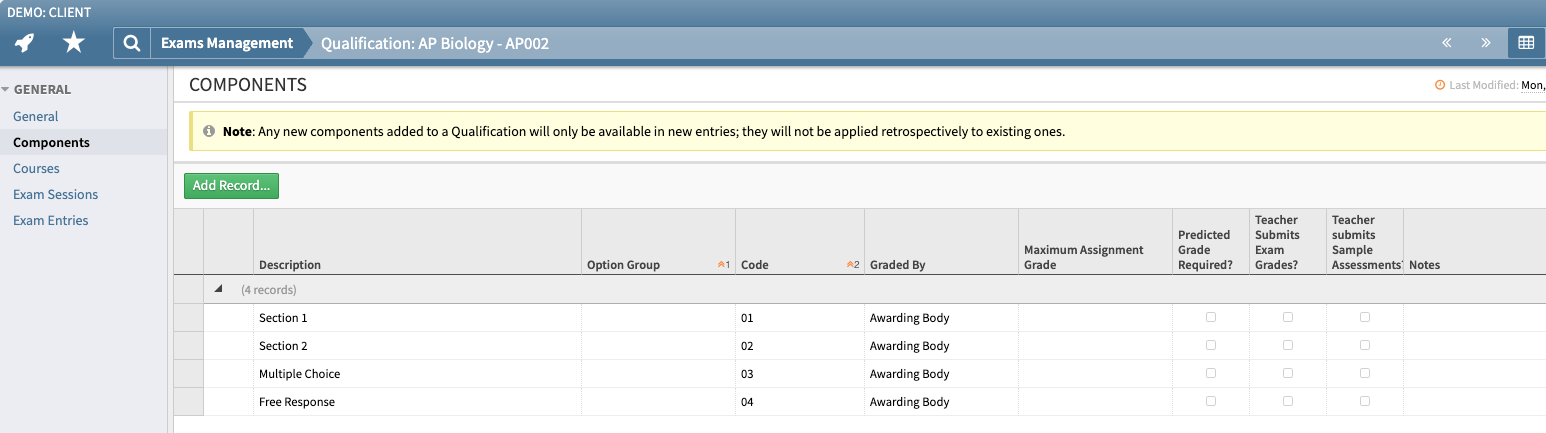Select the Free Response description cell
The image size is (1546, 433).
click(x=417, y=402)
